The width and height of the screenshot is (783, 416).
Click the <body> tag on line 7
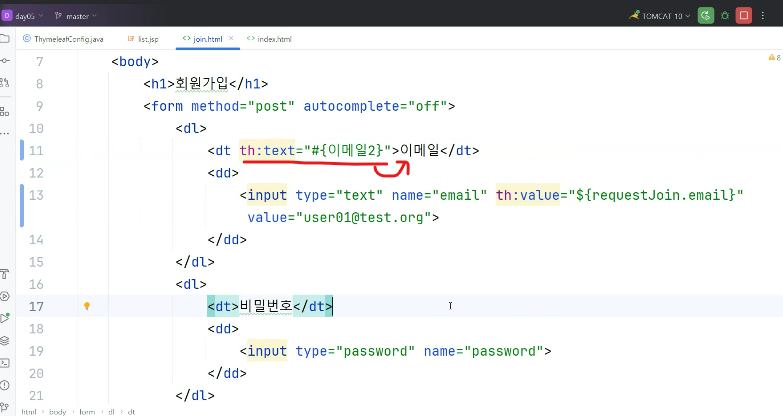click(x=135, y=61)
